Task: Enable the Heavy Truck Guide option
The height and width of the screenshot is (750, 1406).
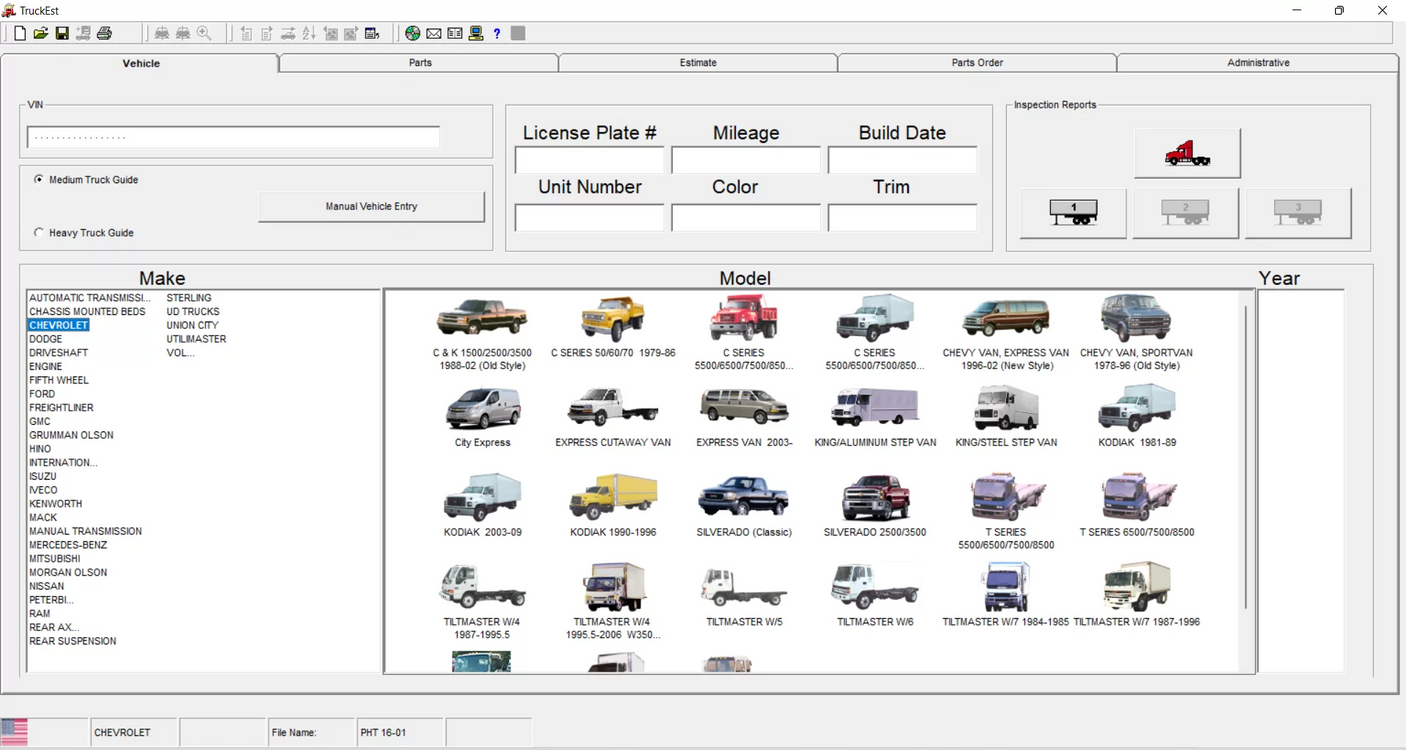Action: tap(38, 232)
